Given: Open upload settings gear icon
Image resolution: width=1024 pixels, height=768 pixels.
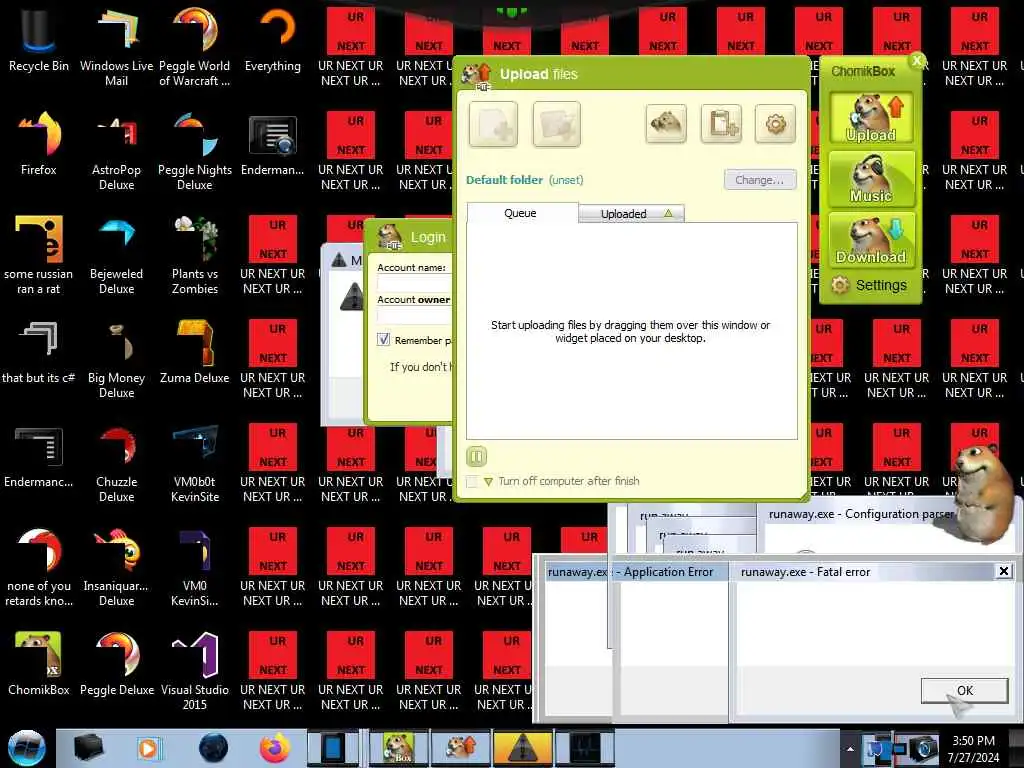Looking at the screenshot, I should 775,123.
